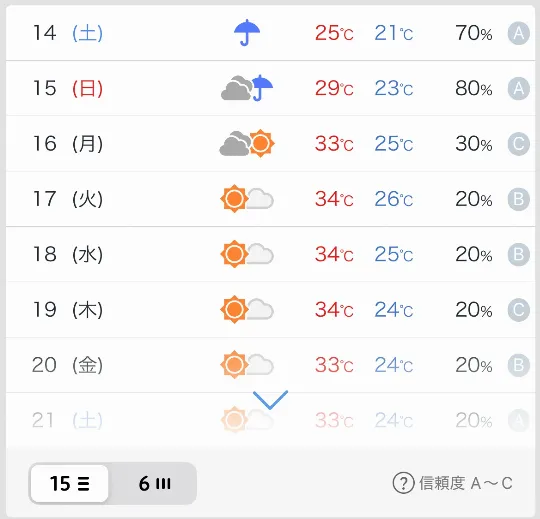Click the umbrella rain icon for the 14th
This screenshot has width=540, height=519.
tap(247, 33)
